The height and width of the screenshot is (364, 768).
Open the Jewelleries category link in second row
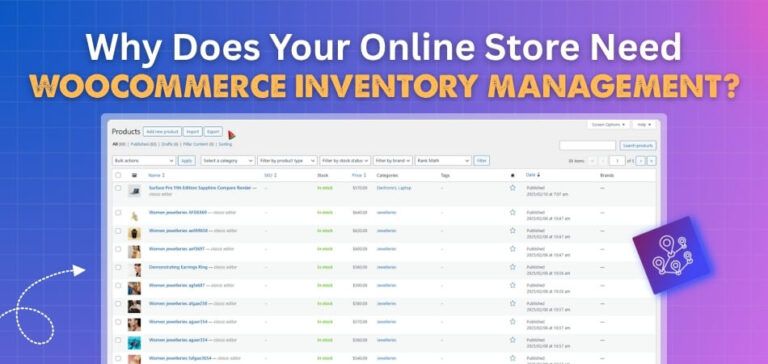(x=386, y=212)
